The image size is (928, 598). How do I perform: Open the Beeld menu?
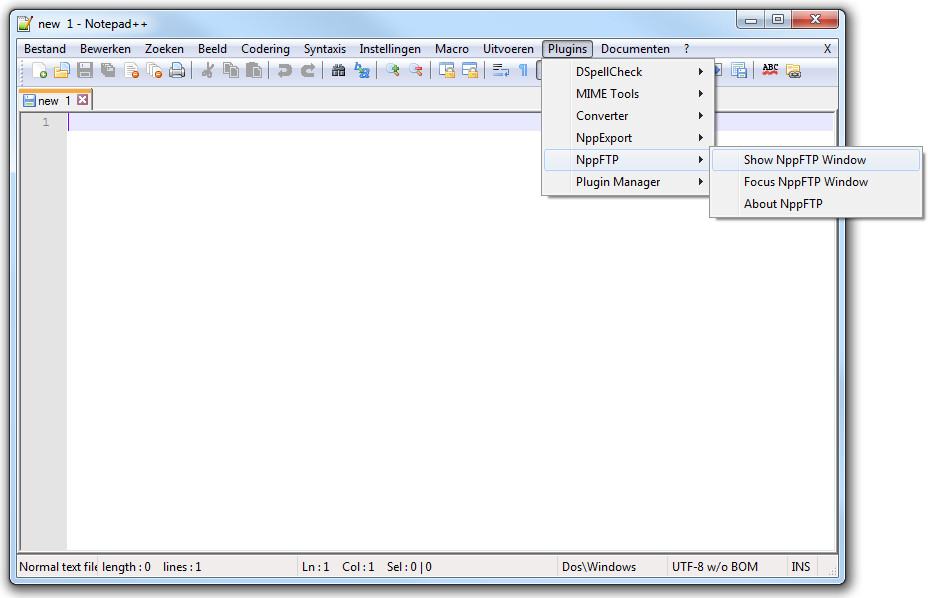coord(212,49)
